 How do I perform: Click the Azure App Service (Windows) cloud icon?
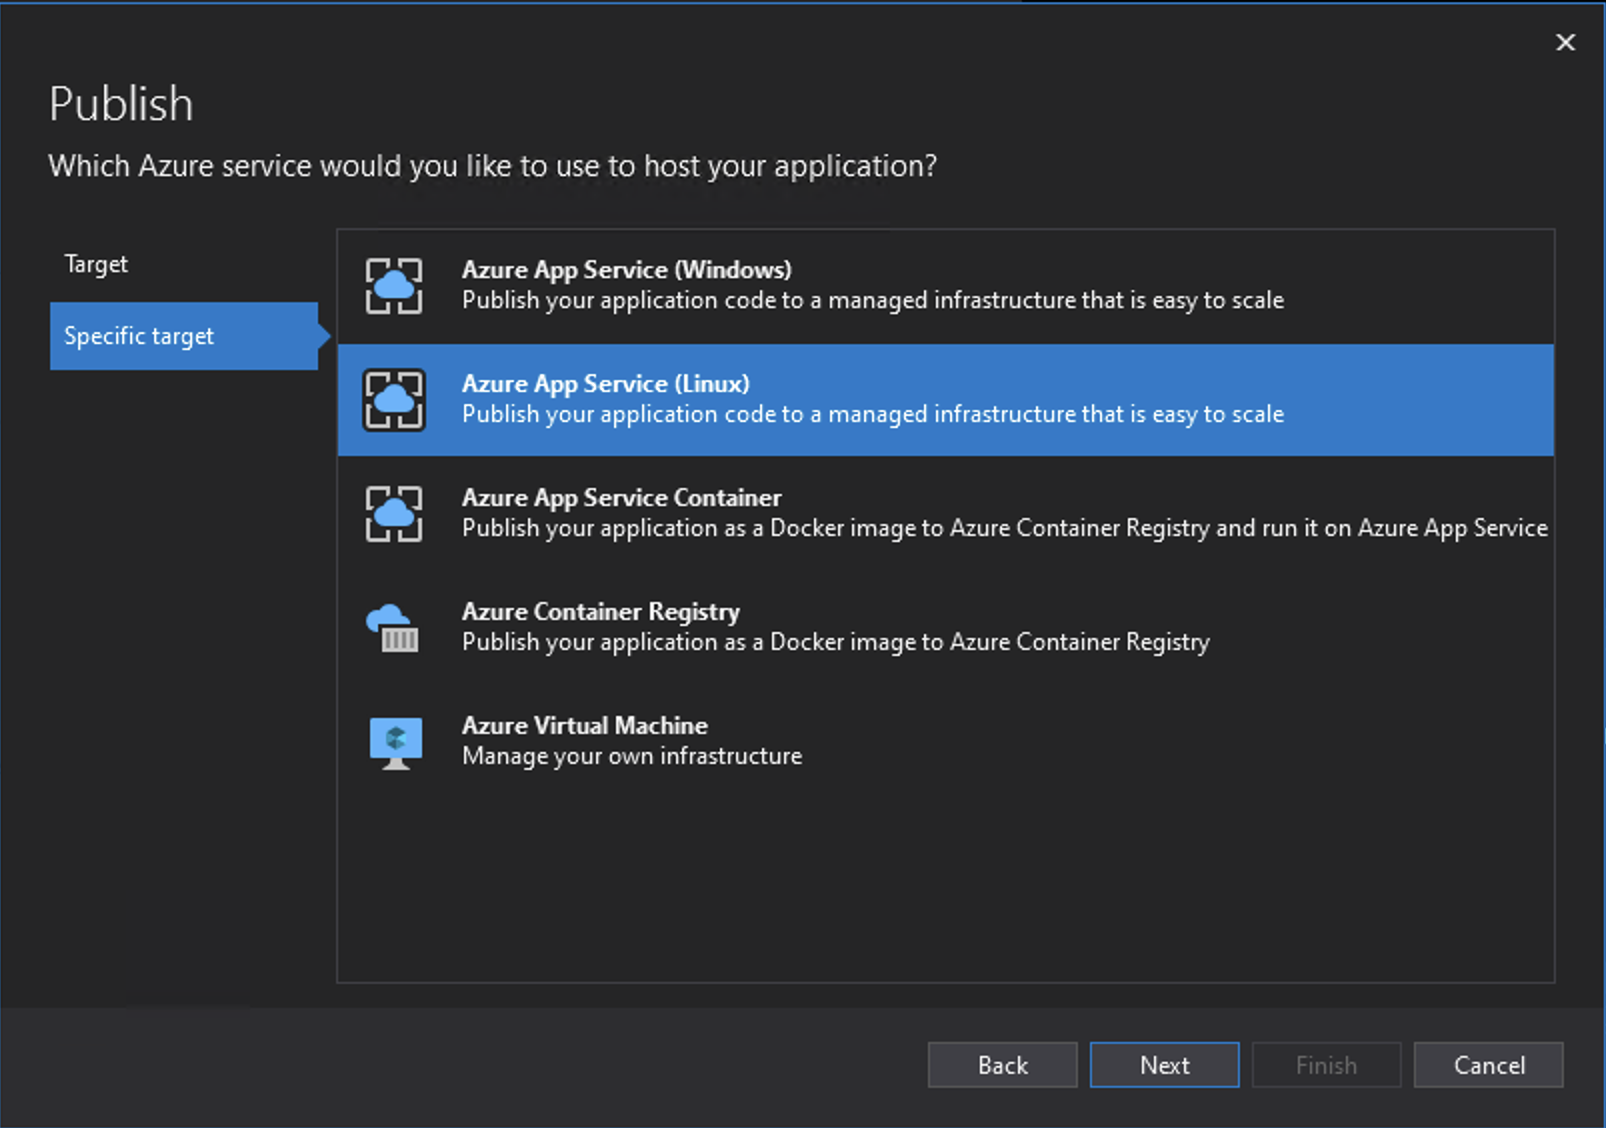(394, 285)
